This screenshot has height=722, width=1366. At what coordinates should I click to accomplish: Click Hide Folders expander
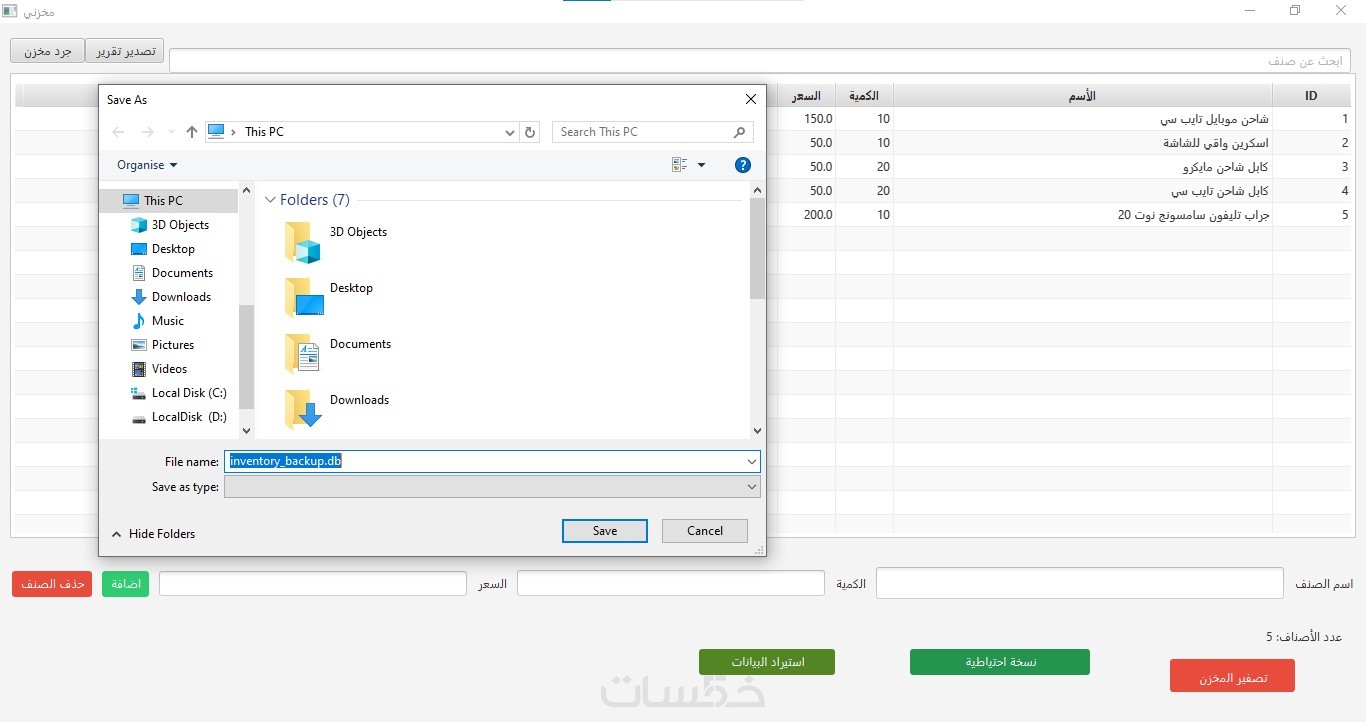(x=153, y=534)
